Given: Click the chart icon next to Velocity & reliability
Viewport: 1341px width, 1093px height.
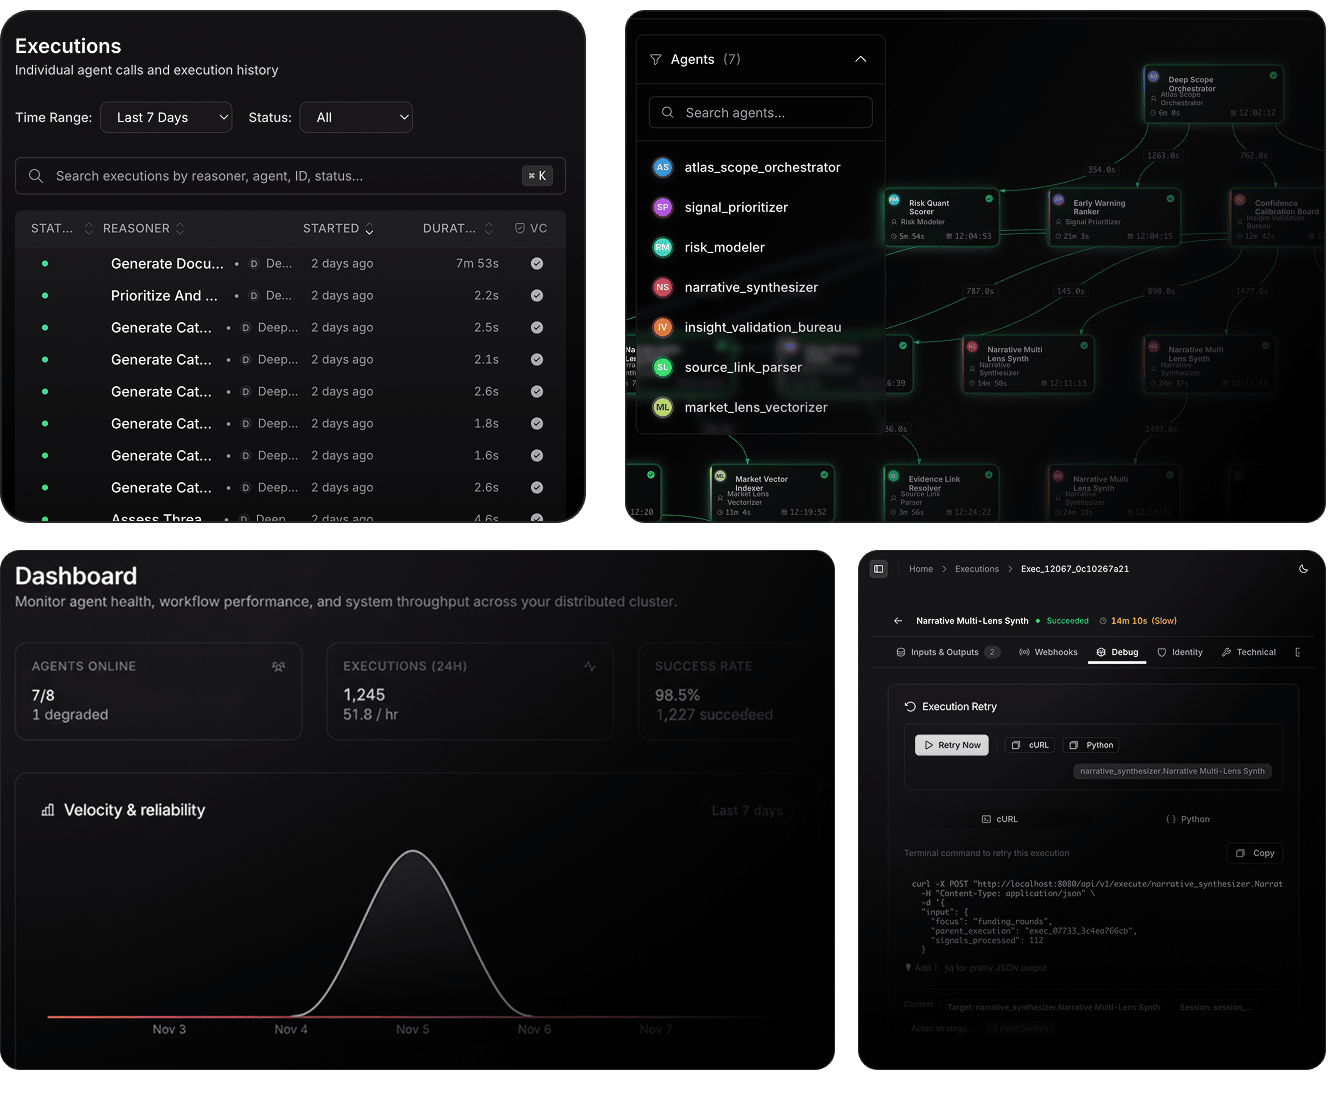Looking at the screenshot, I should (x=47, y=810).
